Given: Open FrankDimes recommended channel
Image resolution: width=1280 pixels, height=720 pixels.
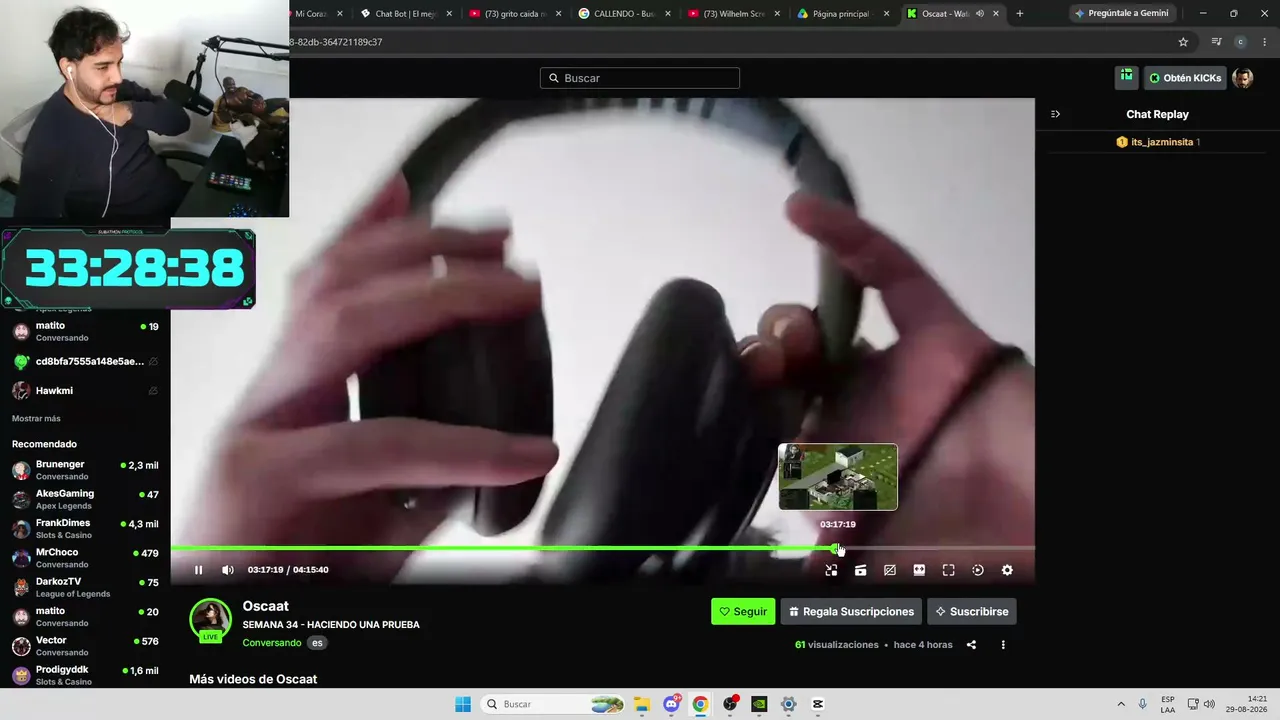Looking at the screenshot, I should click(85, 528).
